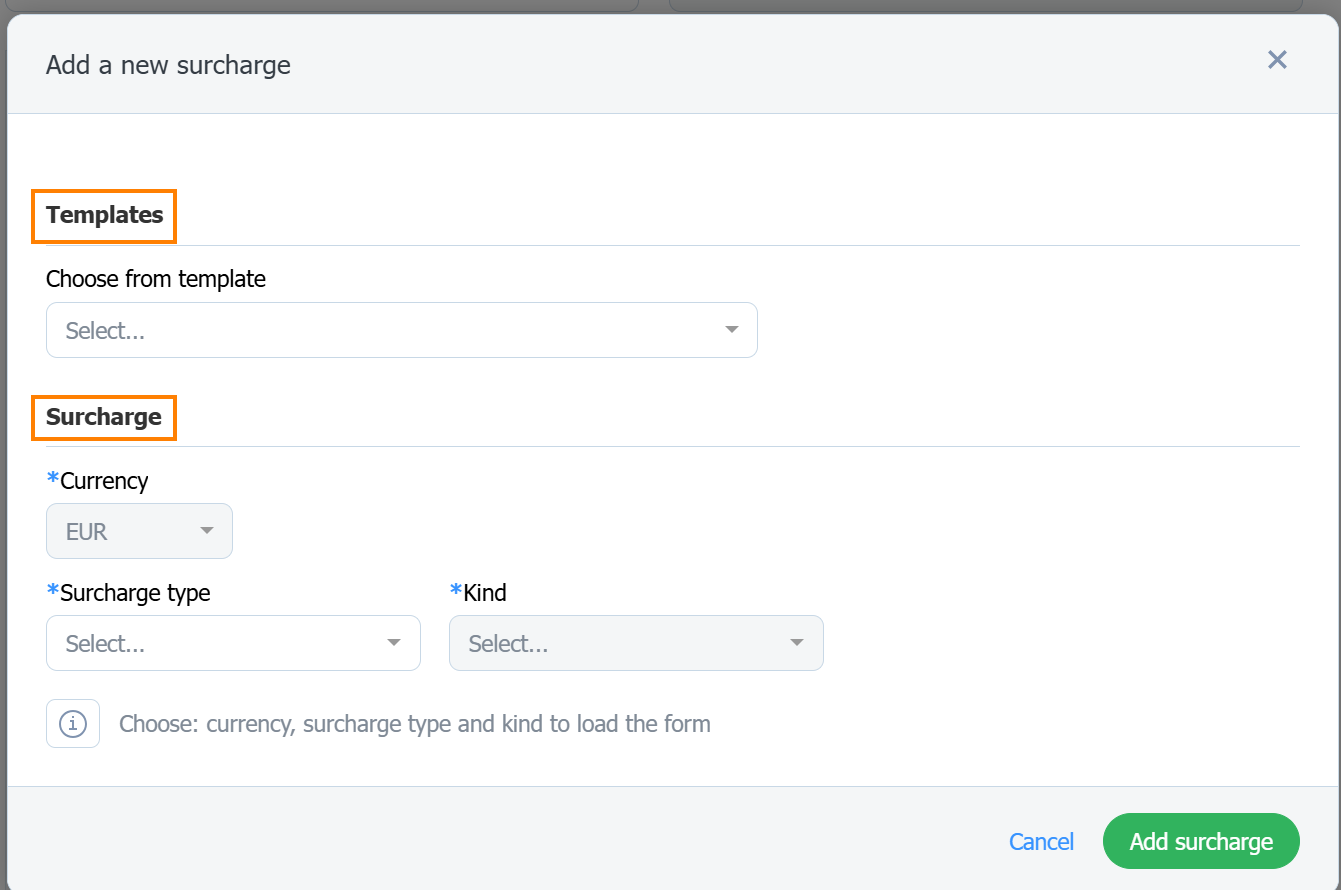Close the Add a new surcharge dialog

(x=1277, y=60)
